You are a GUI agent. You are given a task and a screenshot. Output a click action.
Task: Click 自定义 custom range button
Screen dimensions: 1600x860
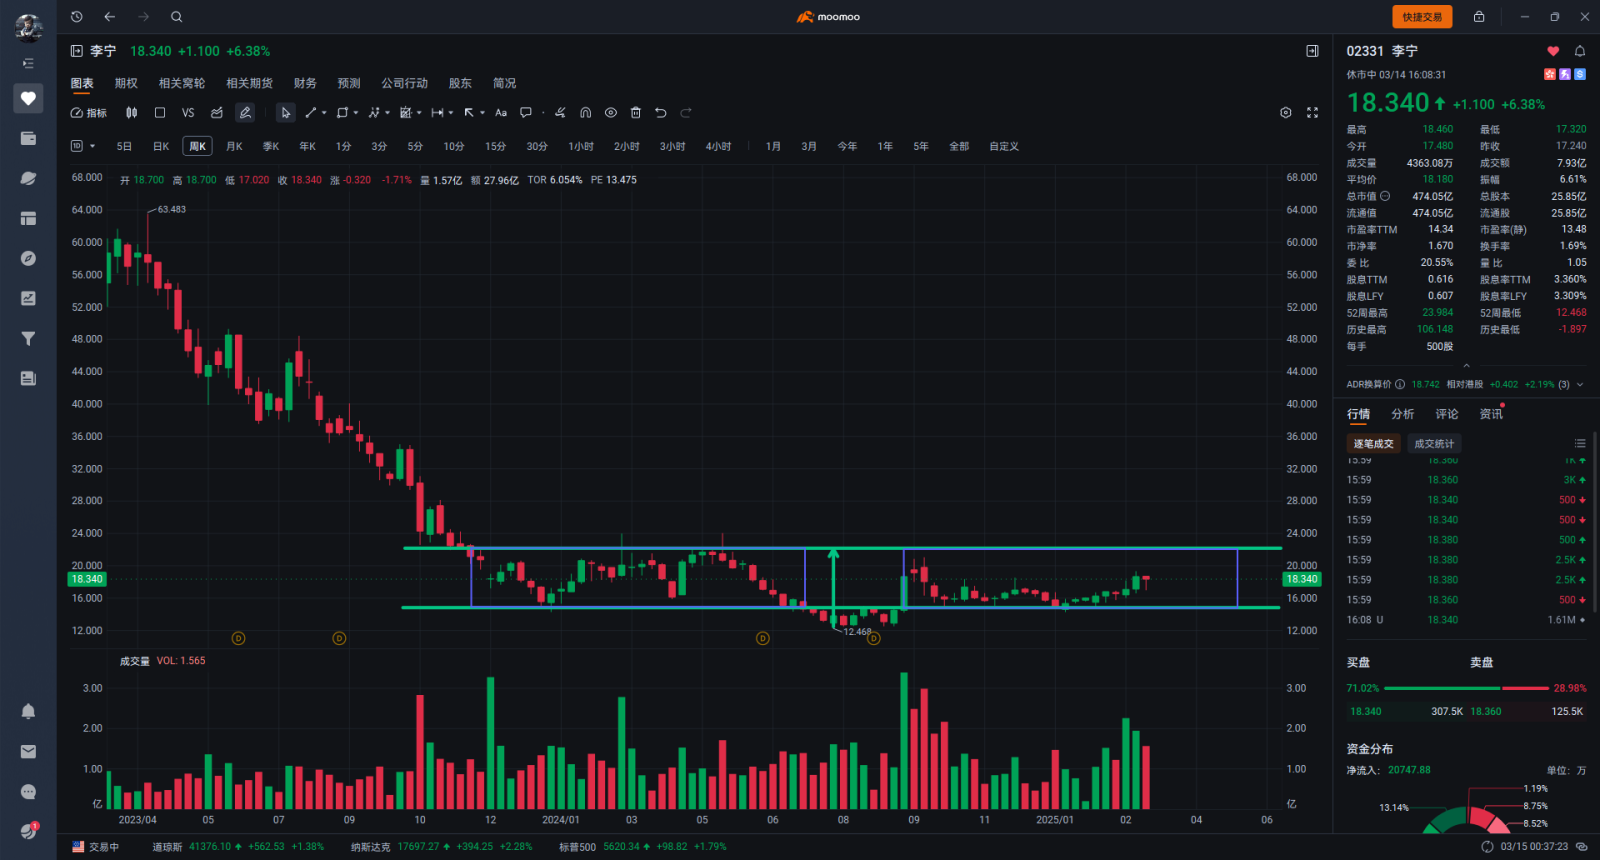[1004, 146]
